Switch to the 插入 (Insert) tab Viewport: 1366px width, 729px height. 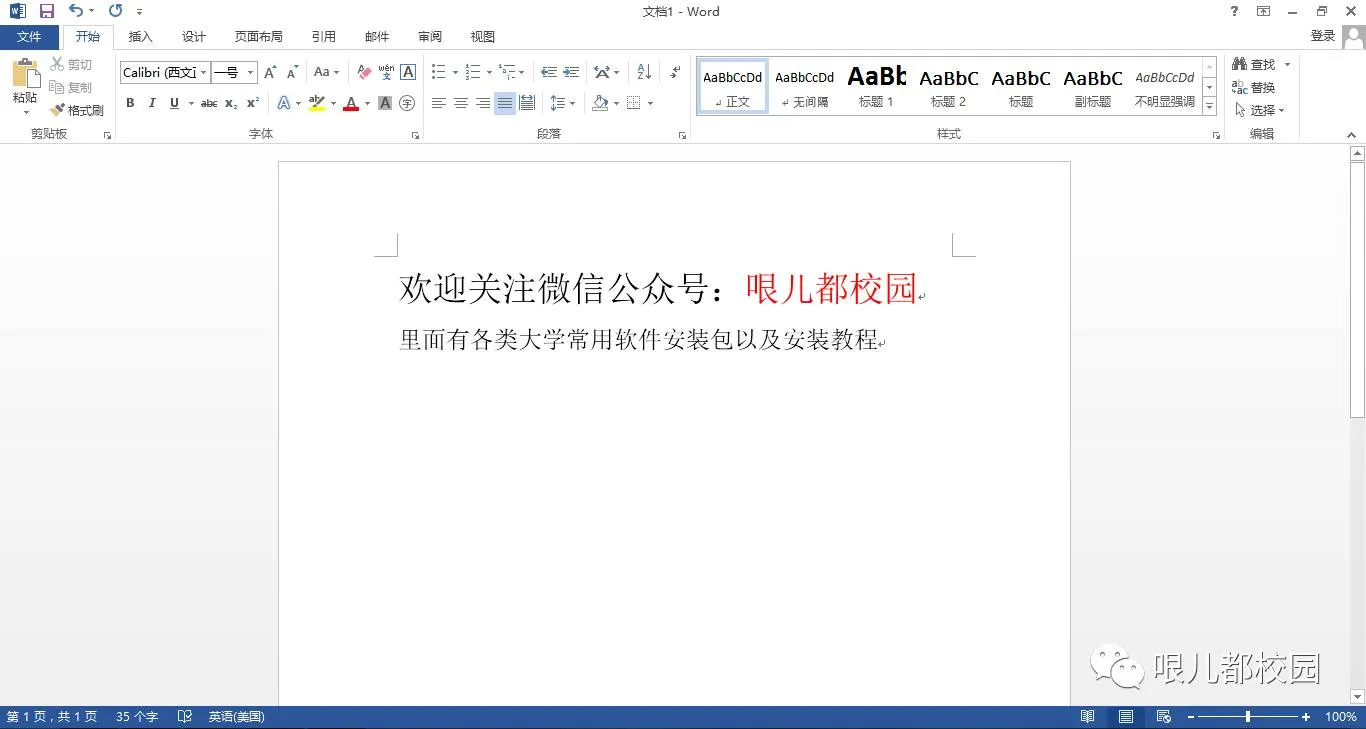(x=141, y=37)
